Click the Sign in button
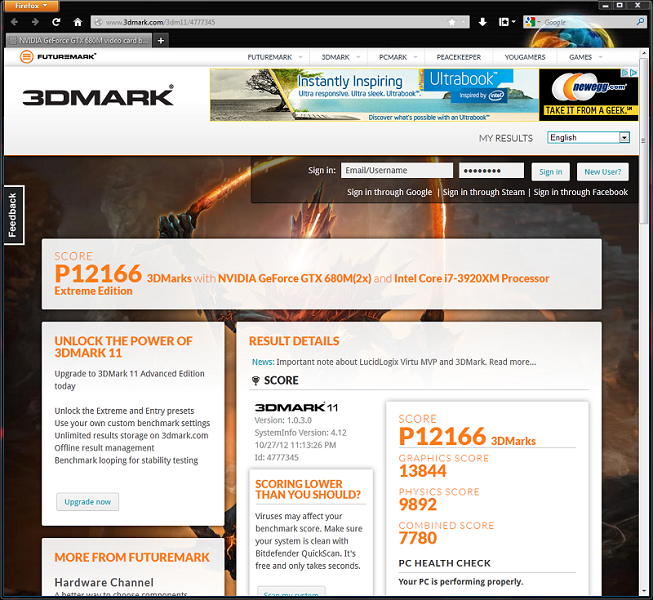 point(551,172)
